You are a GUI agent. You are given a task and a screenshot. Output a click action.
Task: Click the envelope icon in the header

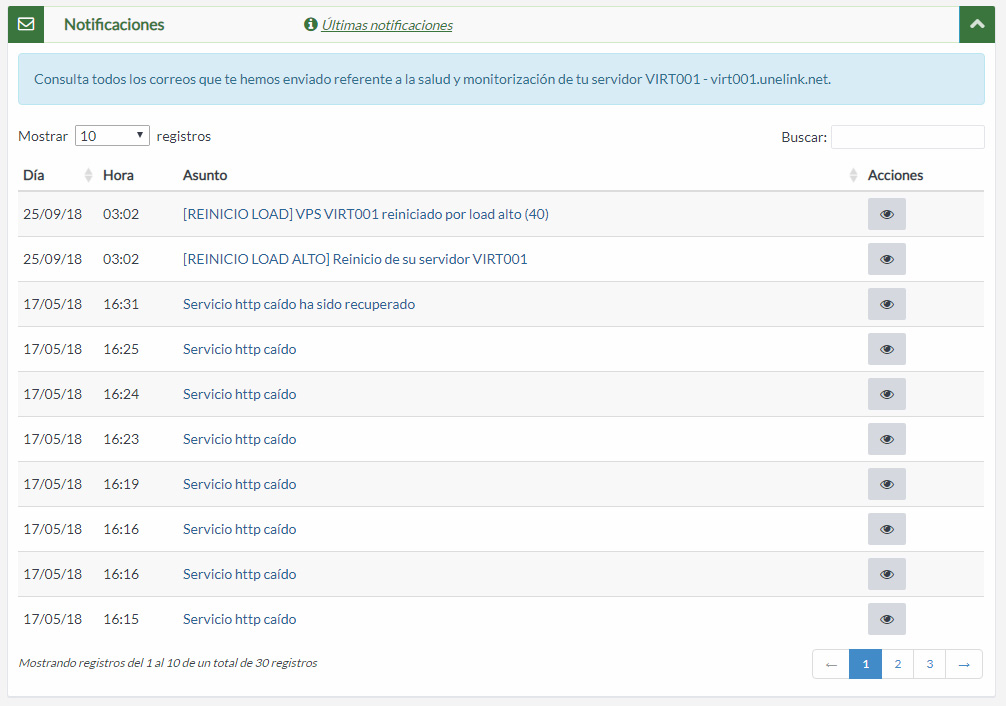tap(25, 23)
